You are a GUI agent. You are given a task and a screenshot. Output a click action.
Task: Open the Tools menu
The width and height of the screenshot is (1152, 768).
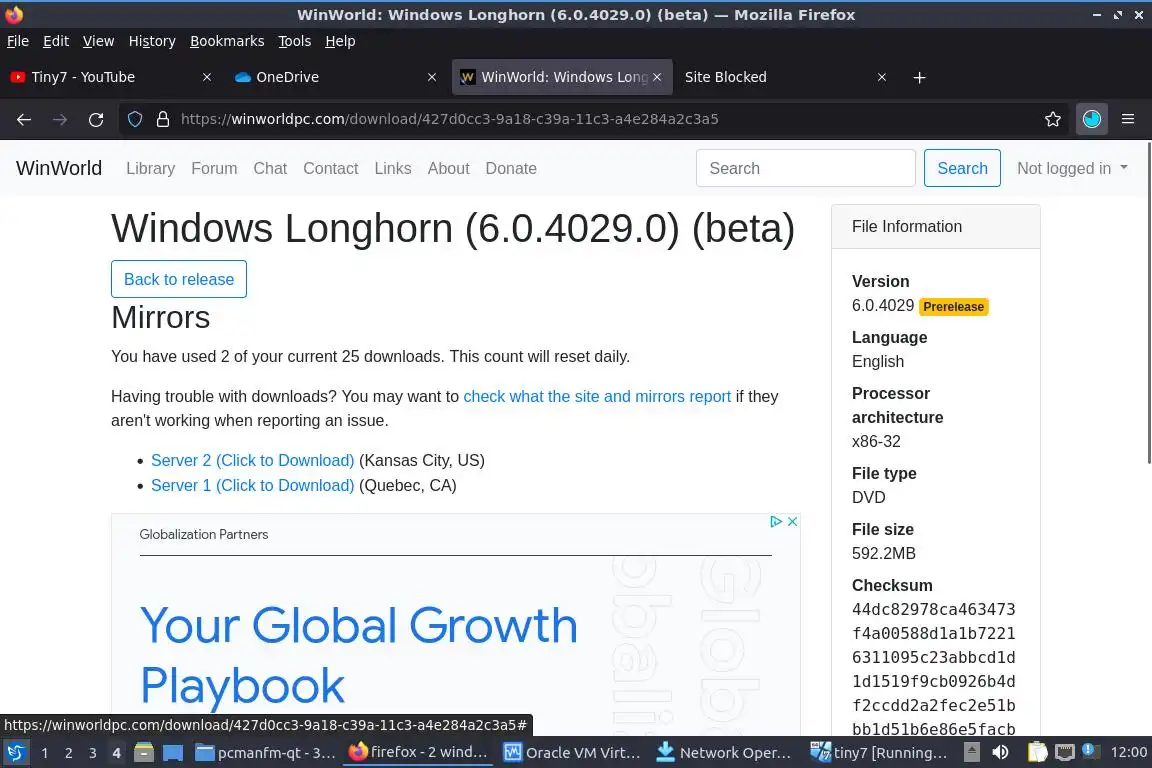click(295, 41)
